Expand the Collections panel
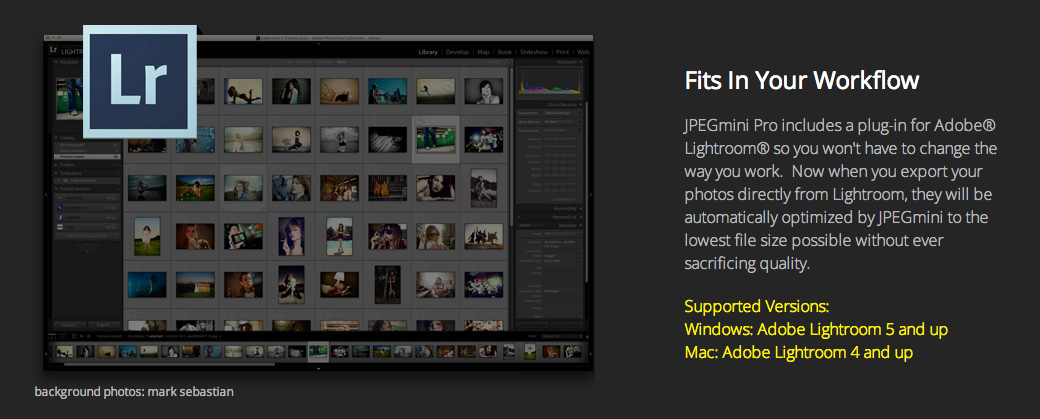This screenshot has height=419, width=1040. 56,173
